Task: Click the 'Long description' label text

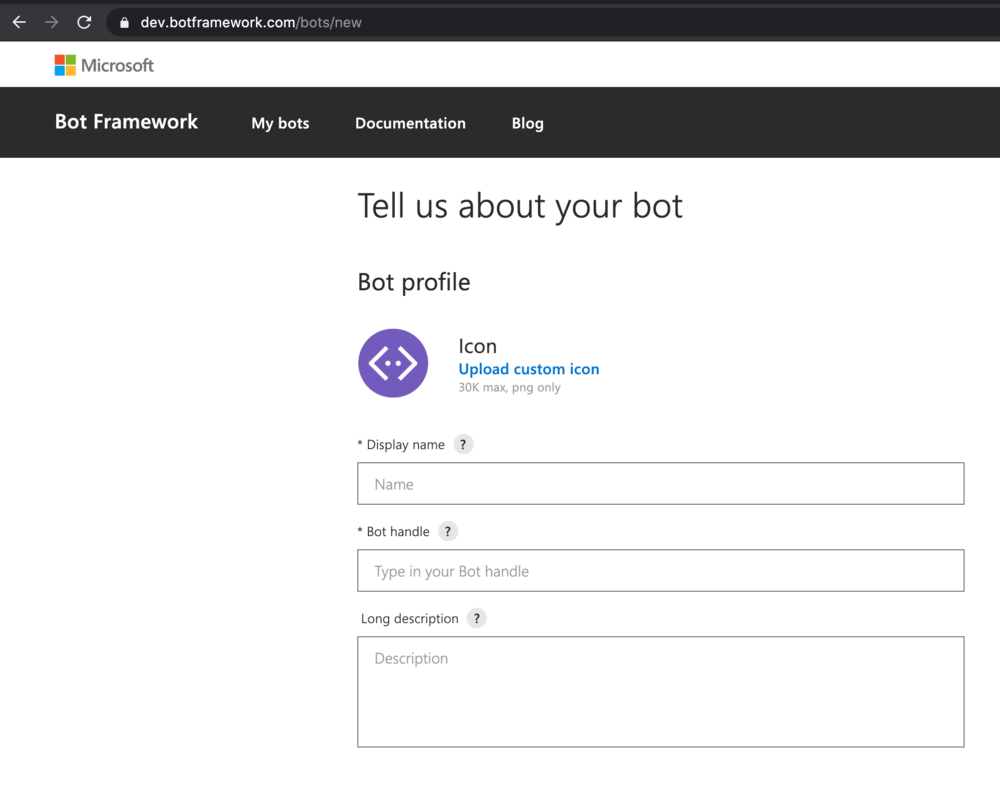Action: (x=409, y=619)
